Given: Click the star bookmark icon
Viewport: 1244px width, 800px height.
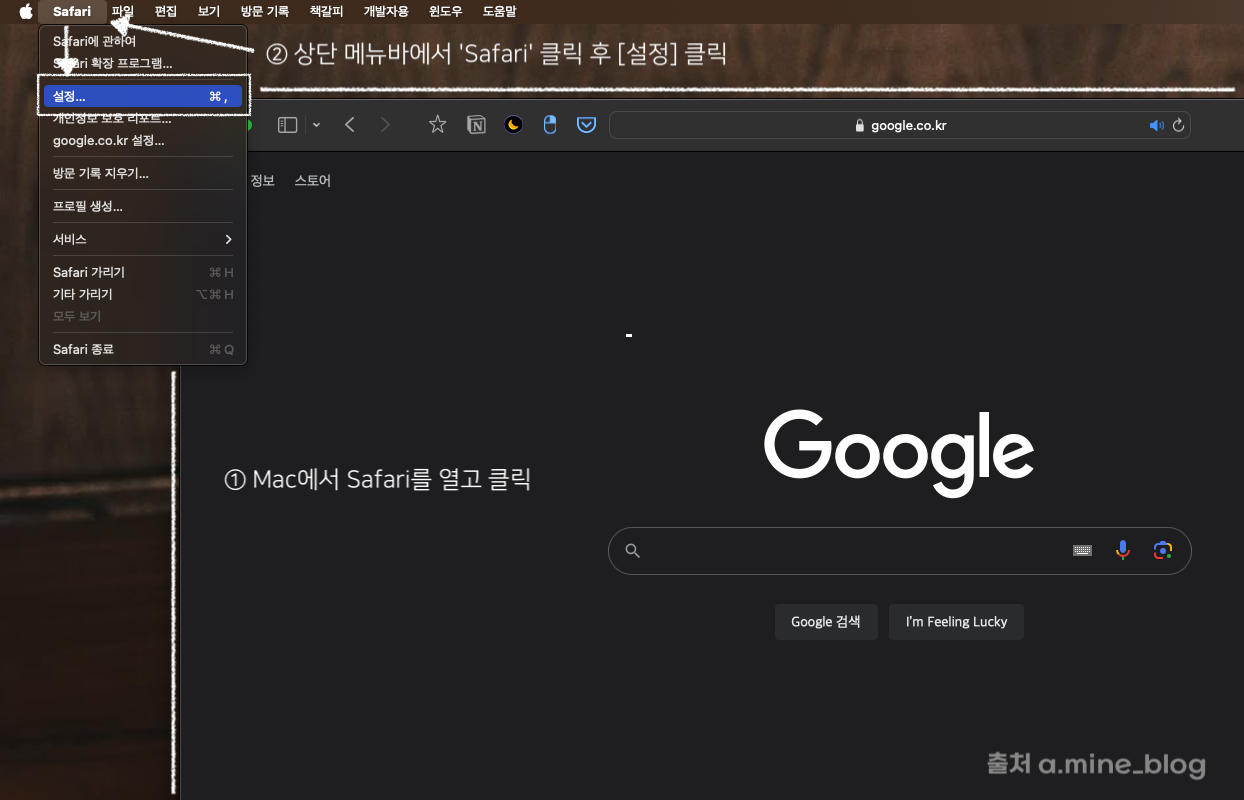Looking at the screenshot, I should click(437, 125).
